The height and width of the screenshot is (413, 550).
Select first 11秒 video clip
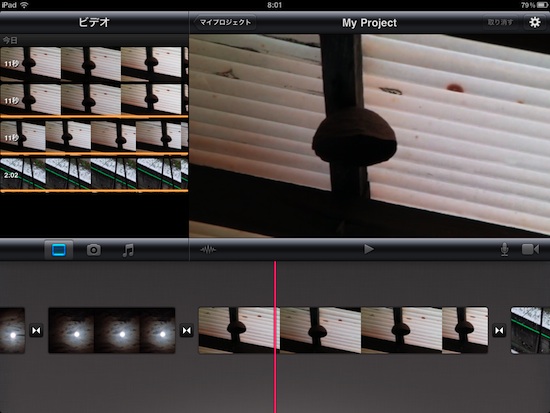[94, 64]
